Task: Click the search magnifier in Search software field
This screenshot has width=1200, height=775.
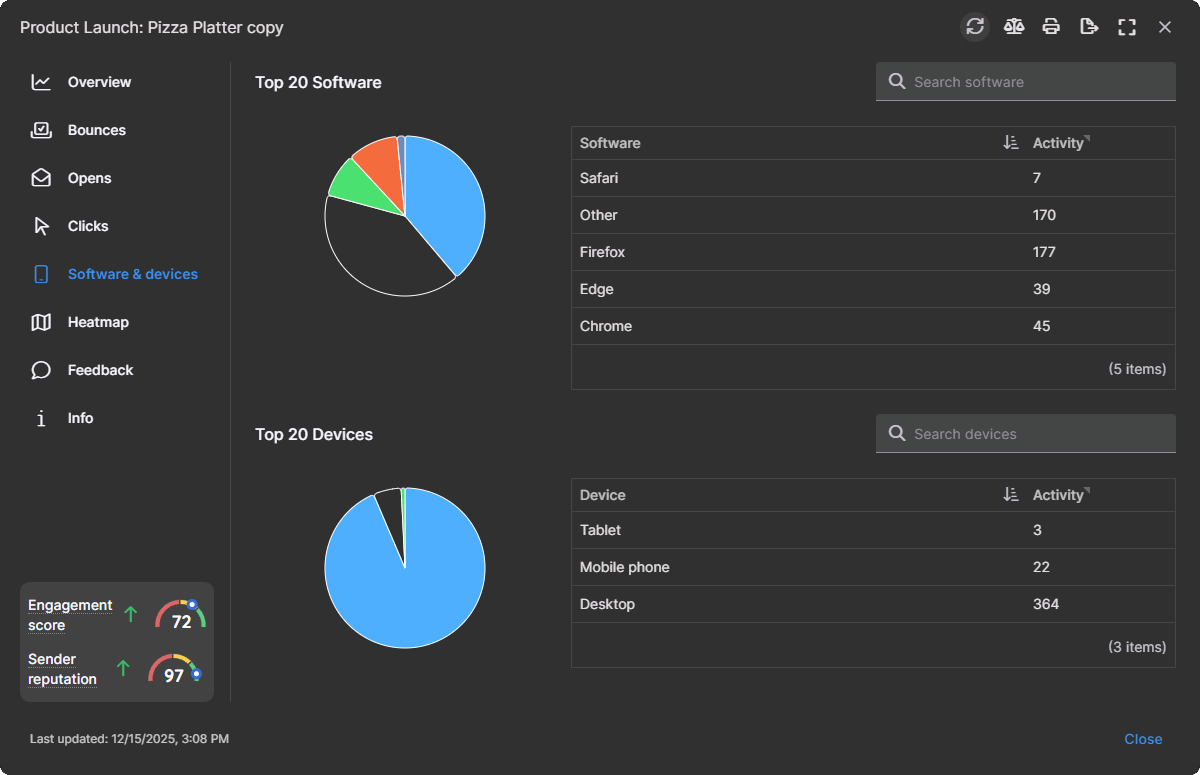Action: (x=897, y=81)
